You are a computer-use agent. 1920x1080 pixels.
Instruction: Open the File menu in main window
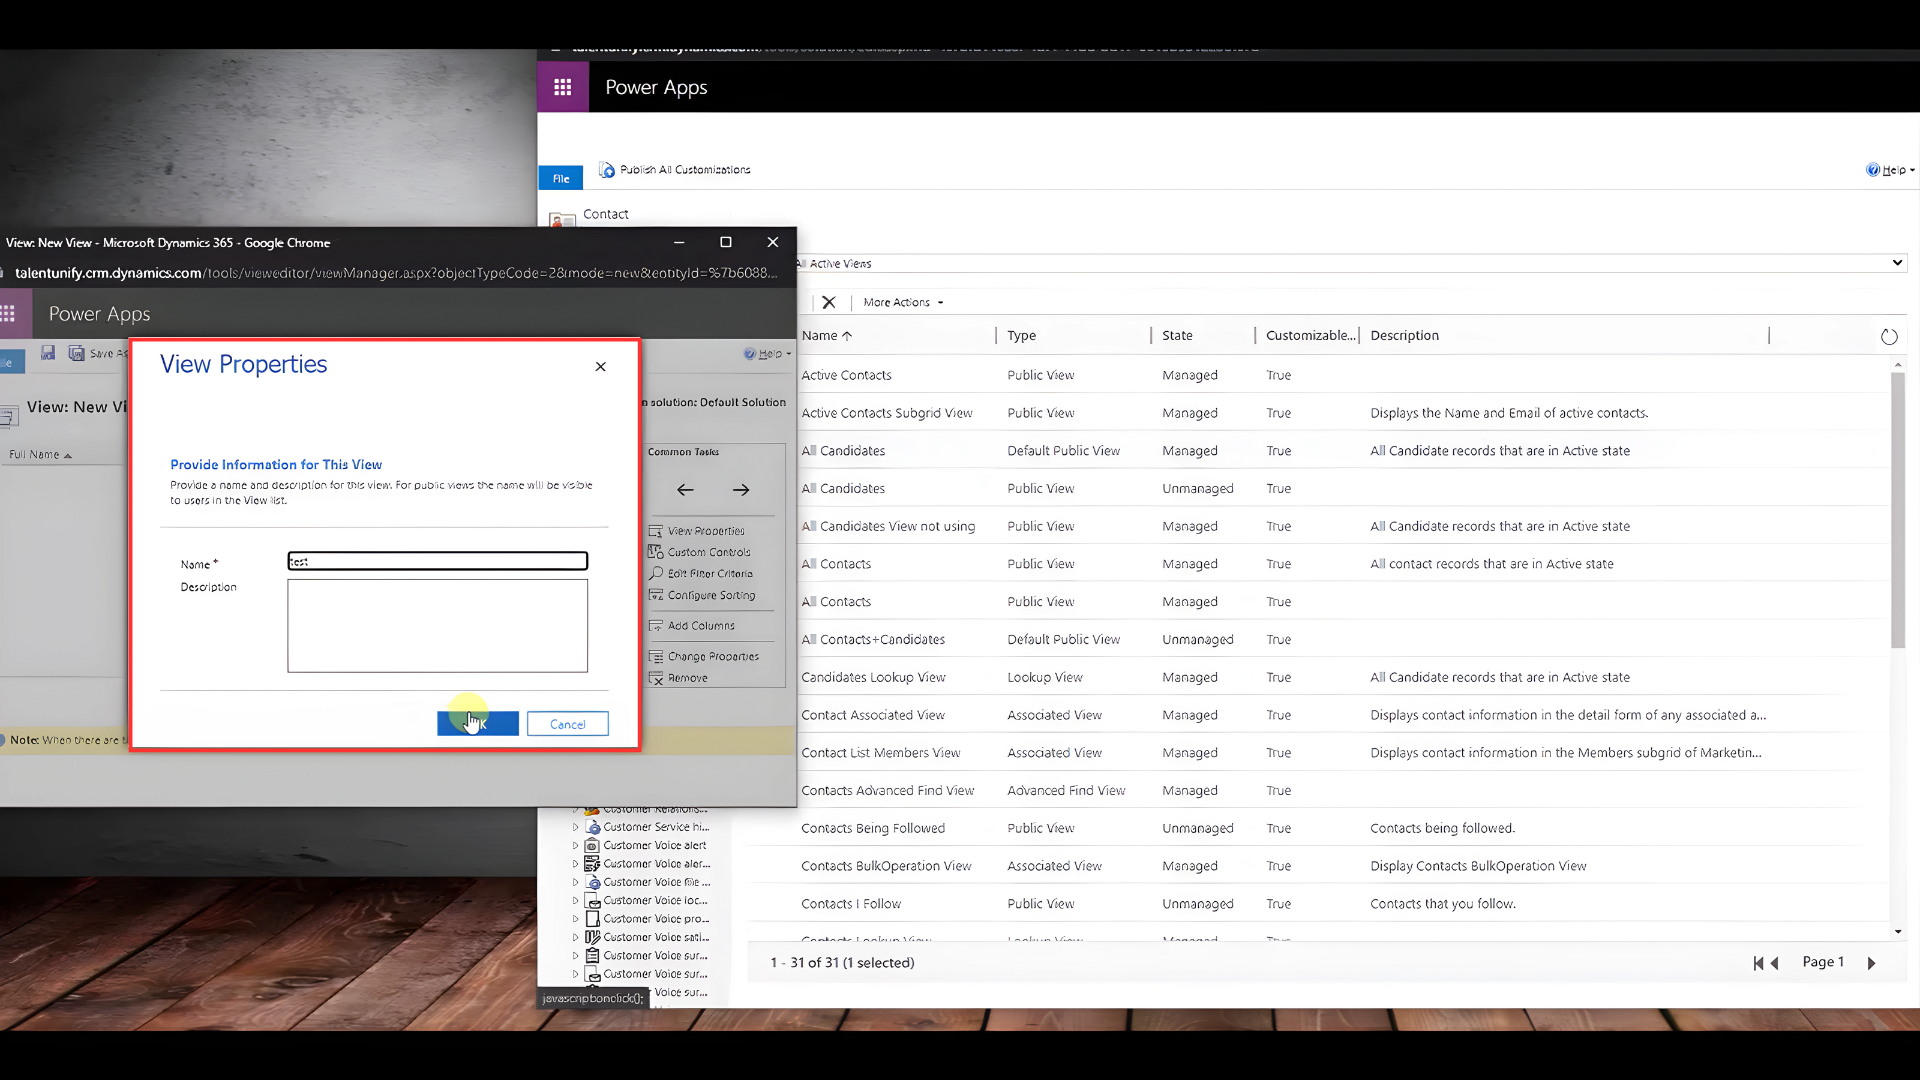pos(561,178)
